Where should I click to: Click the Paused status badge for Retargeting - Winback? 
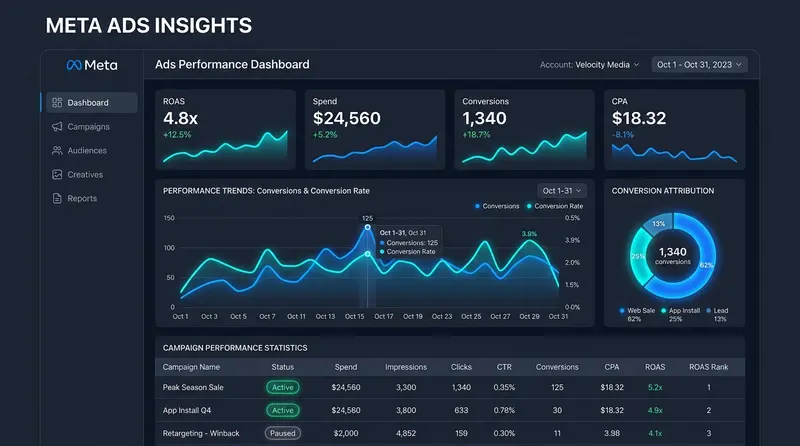pos(283,433)
